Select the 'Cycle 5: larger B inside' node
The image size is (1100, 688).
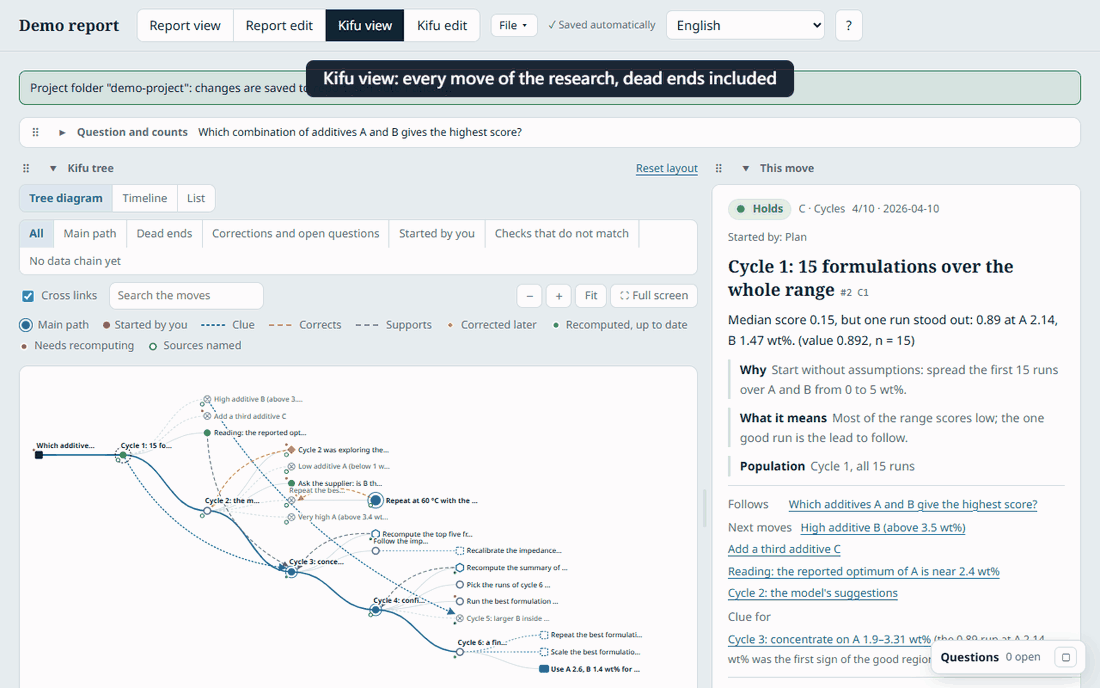(x=460, y=619)
